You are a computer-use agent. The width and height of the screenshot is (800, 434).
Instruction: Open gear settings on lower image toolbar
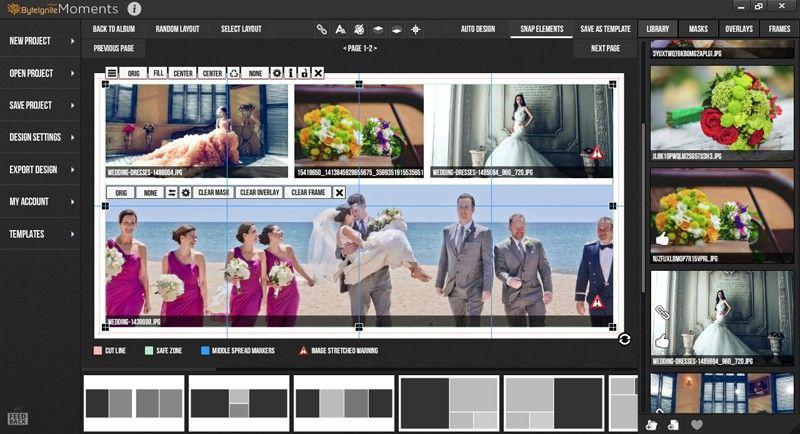(186, 192)
